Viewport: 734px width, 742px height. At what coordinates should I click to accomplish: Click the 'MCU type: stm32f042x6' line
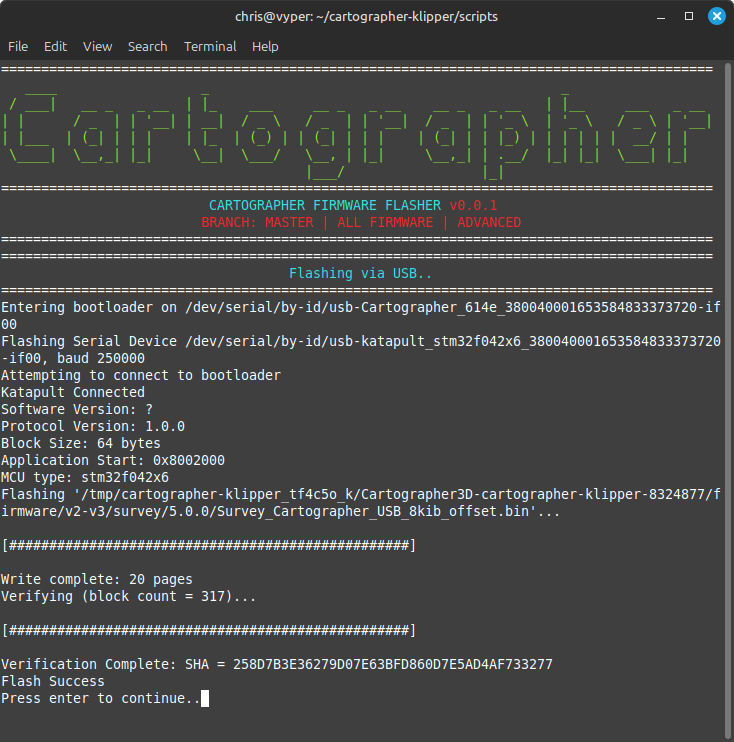point(85,477)
